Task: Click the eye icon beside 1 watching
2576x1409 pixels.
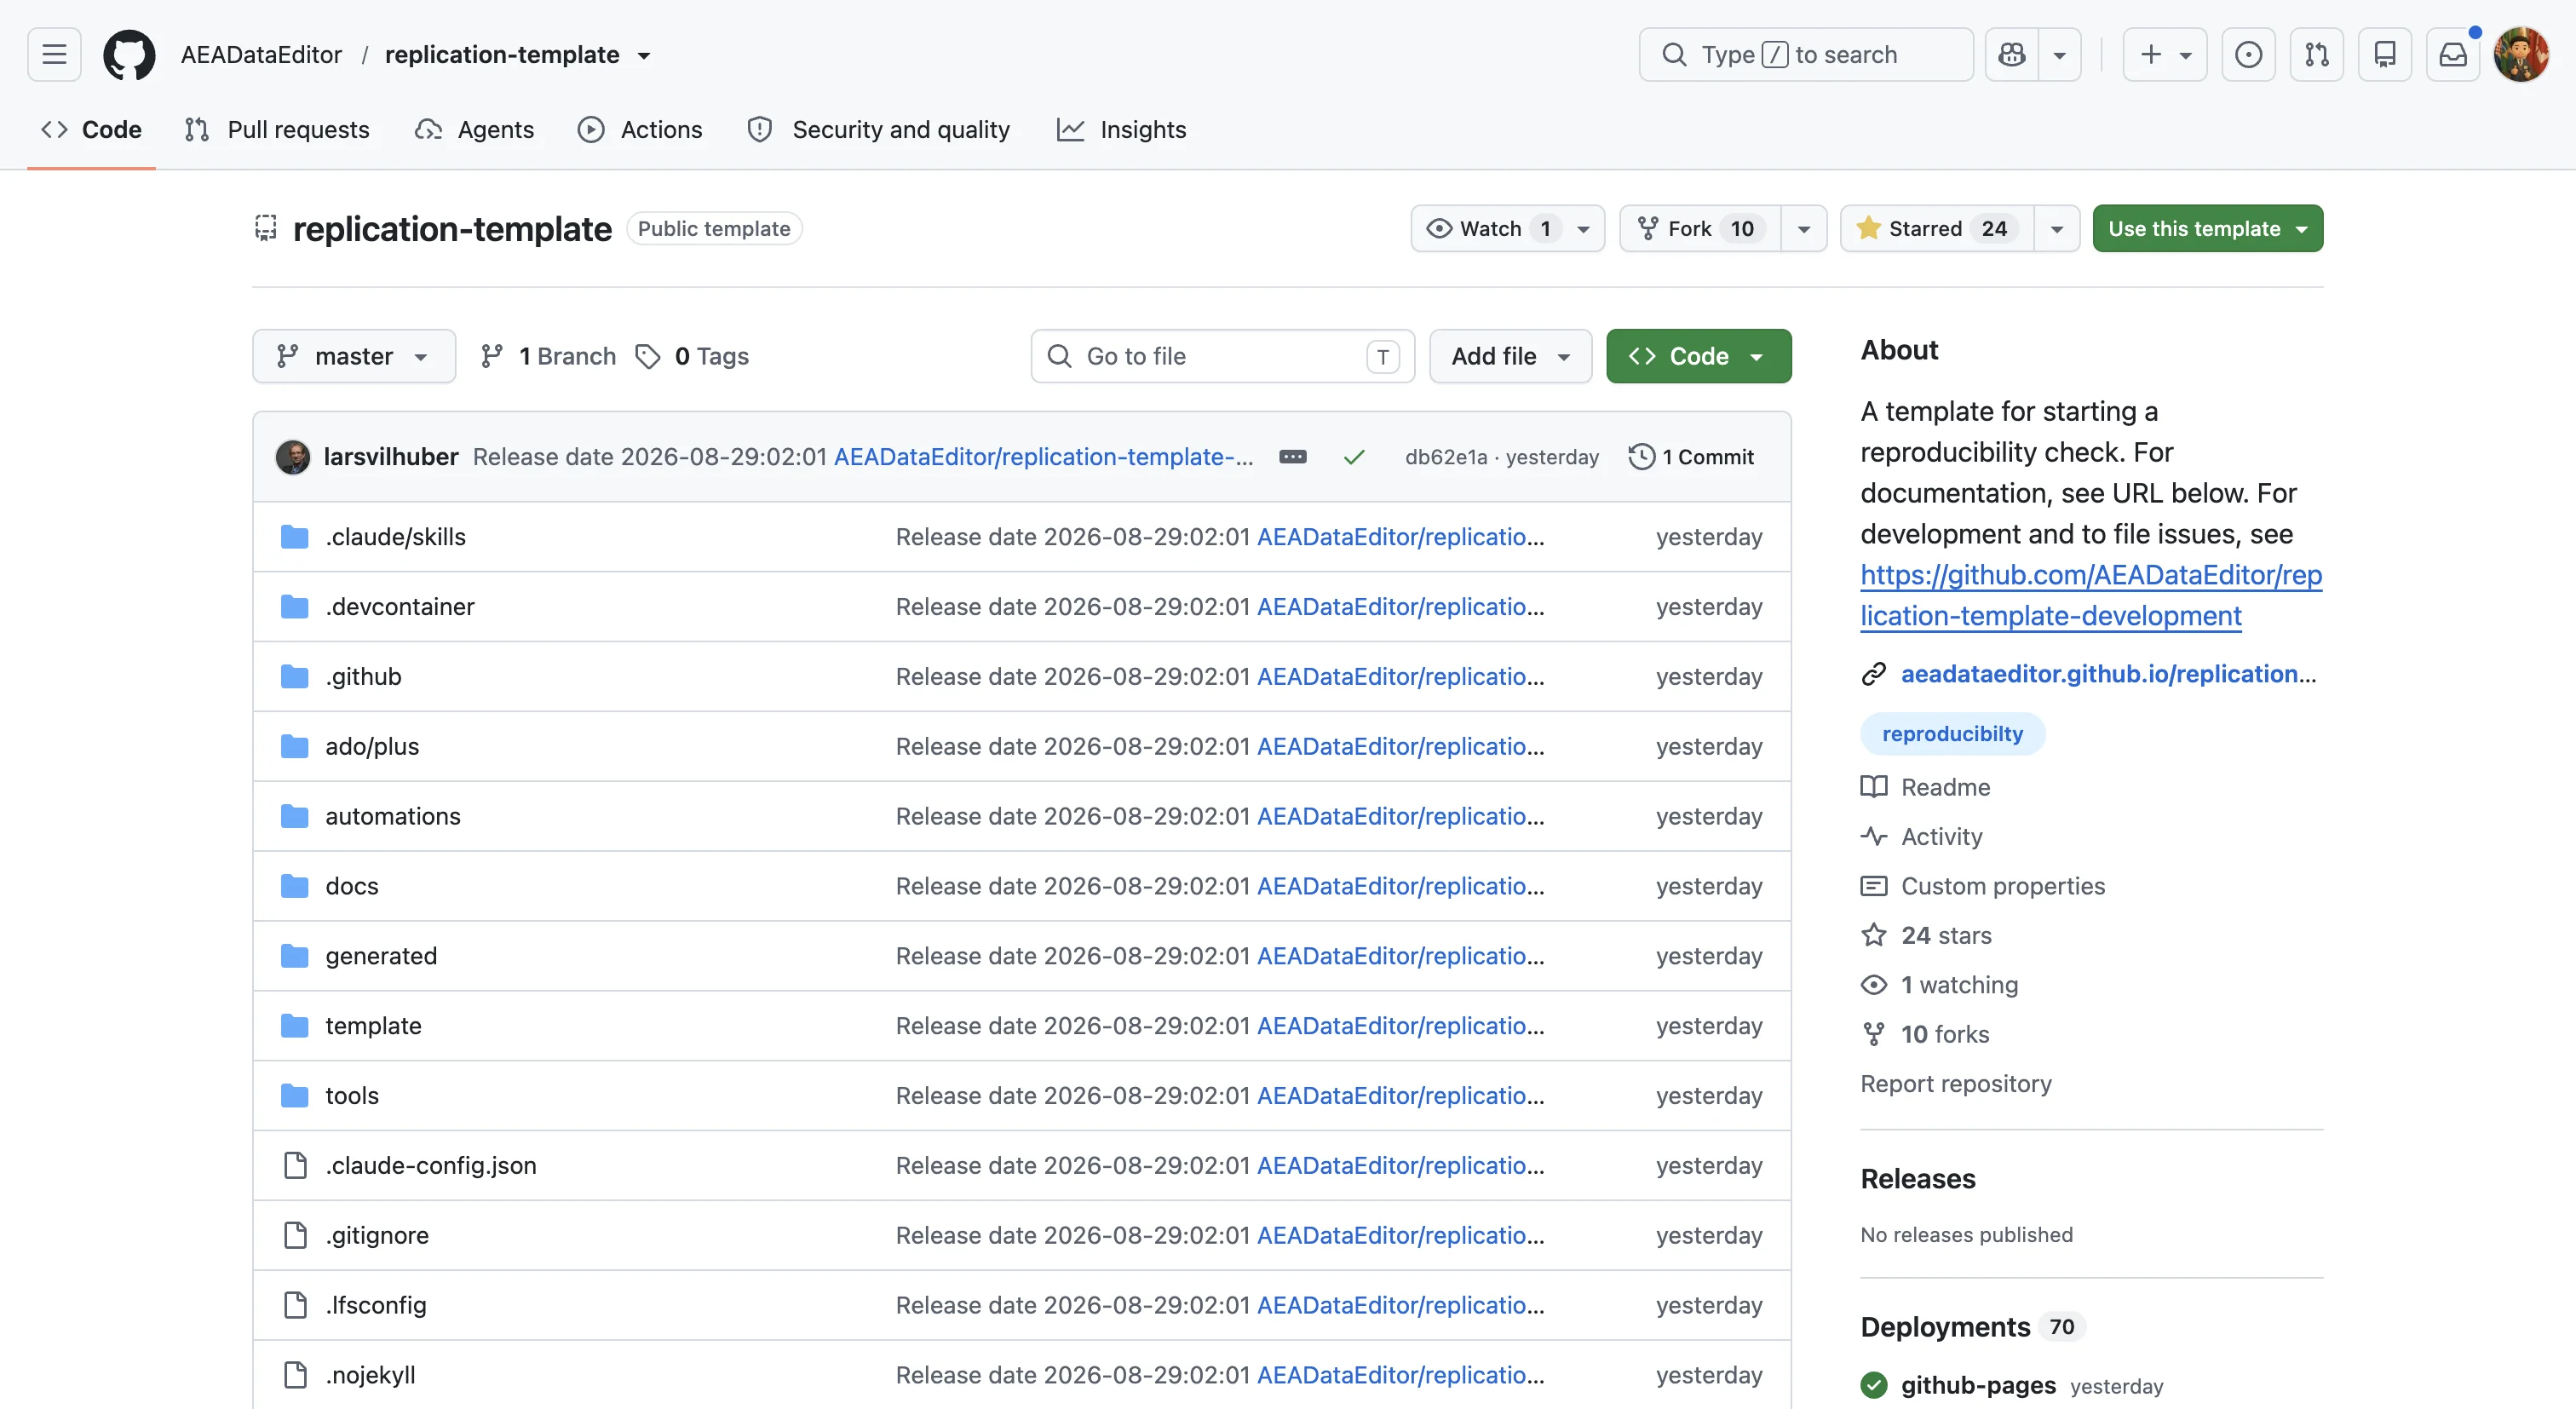Action: [x=1874, y=986]
